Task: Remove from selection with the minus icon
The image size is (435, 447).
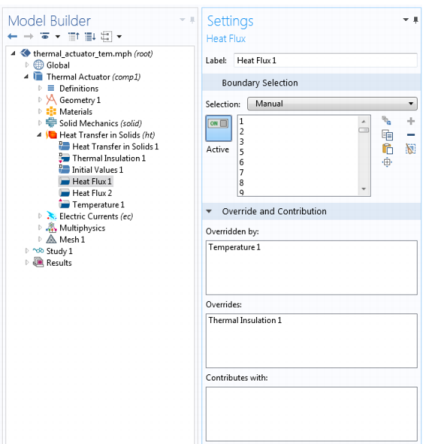Action: [411, 135]
